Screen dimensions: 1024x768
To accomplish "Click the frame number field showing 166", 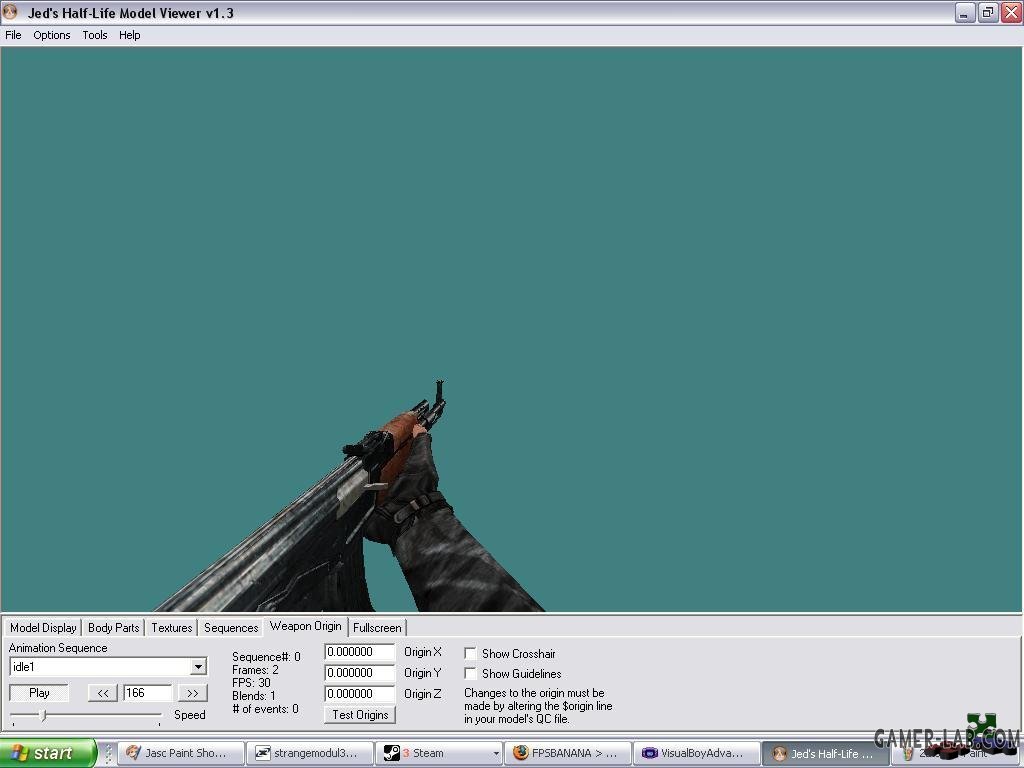I will pos(148,693).
